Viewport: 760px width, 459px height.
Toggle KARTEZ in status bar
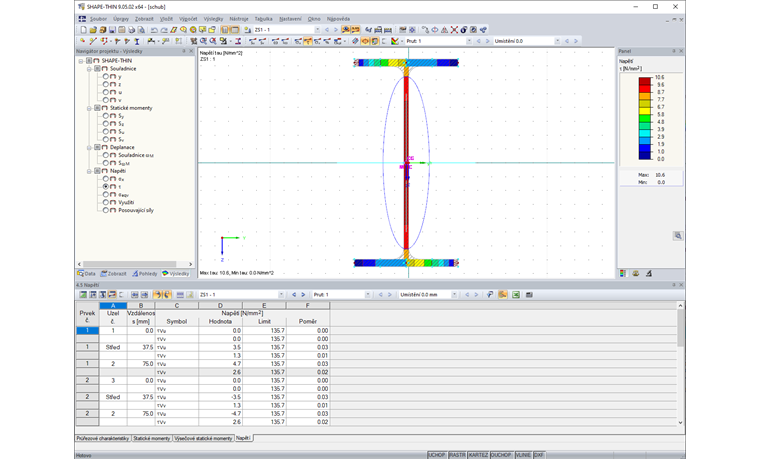pyautogui.click(x=478, y=455)
